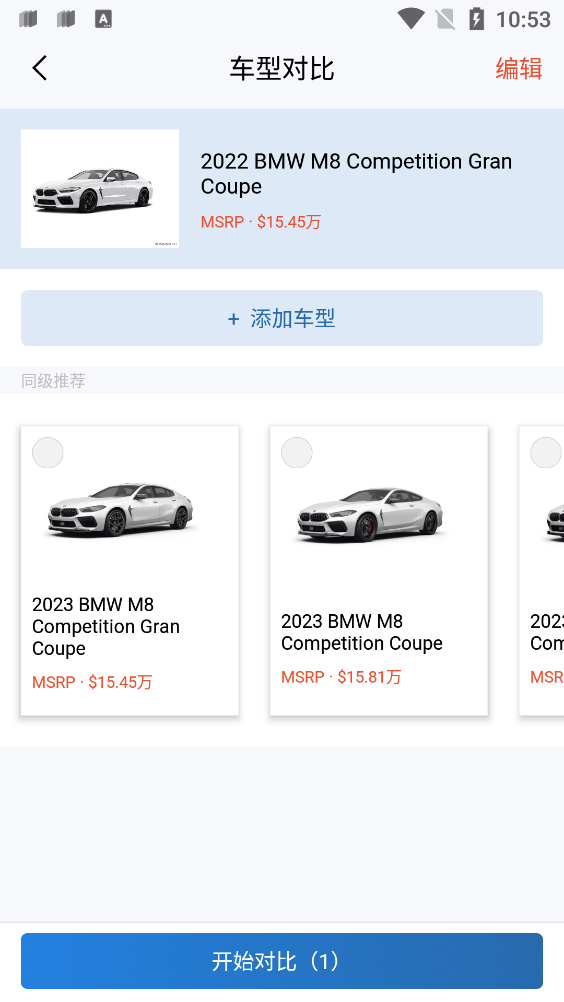Tap the no-SIM status icon
Image resolution: width=564 pixels, height=1002 pixels.
tap(445, 19)
